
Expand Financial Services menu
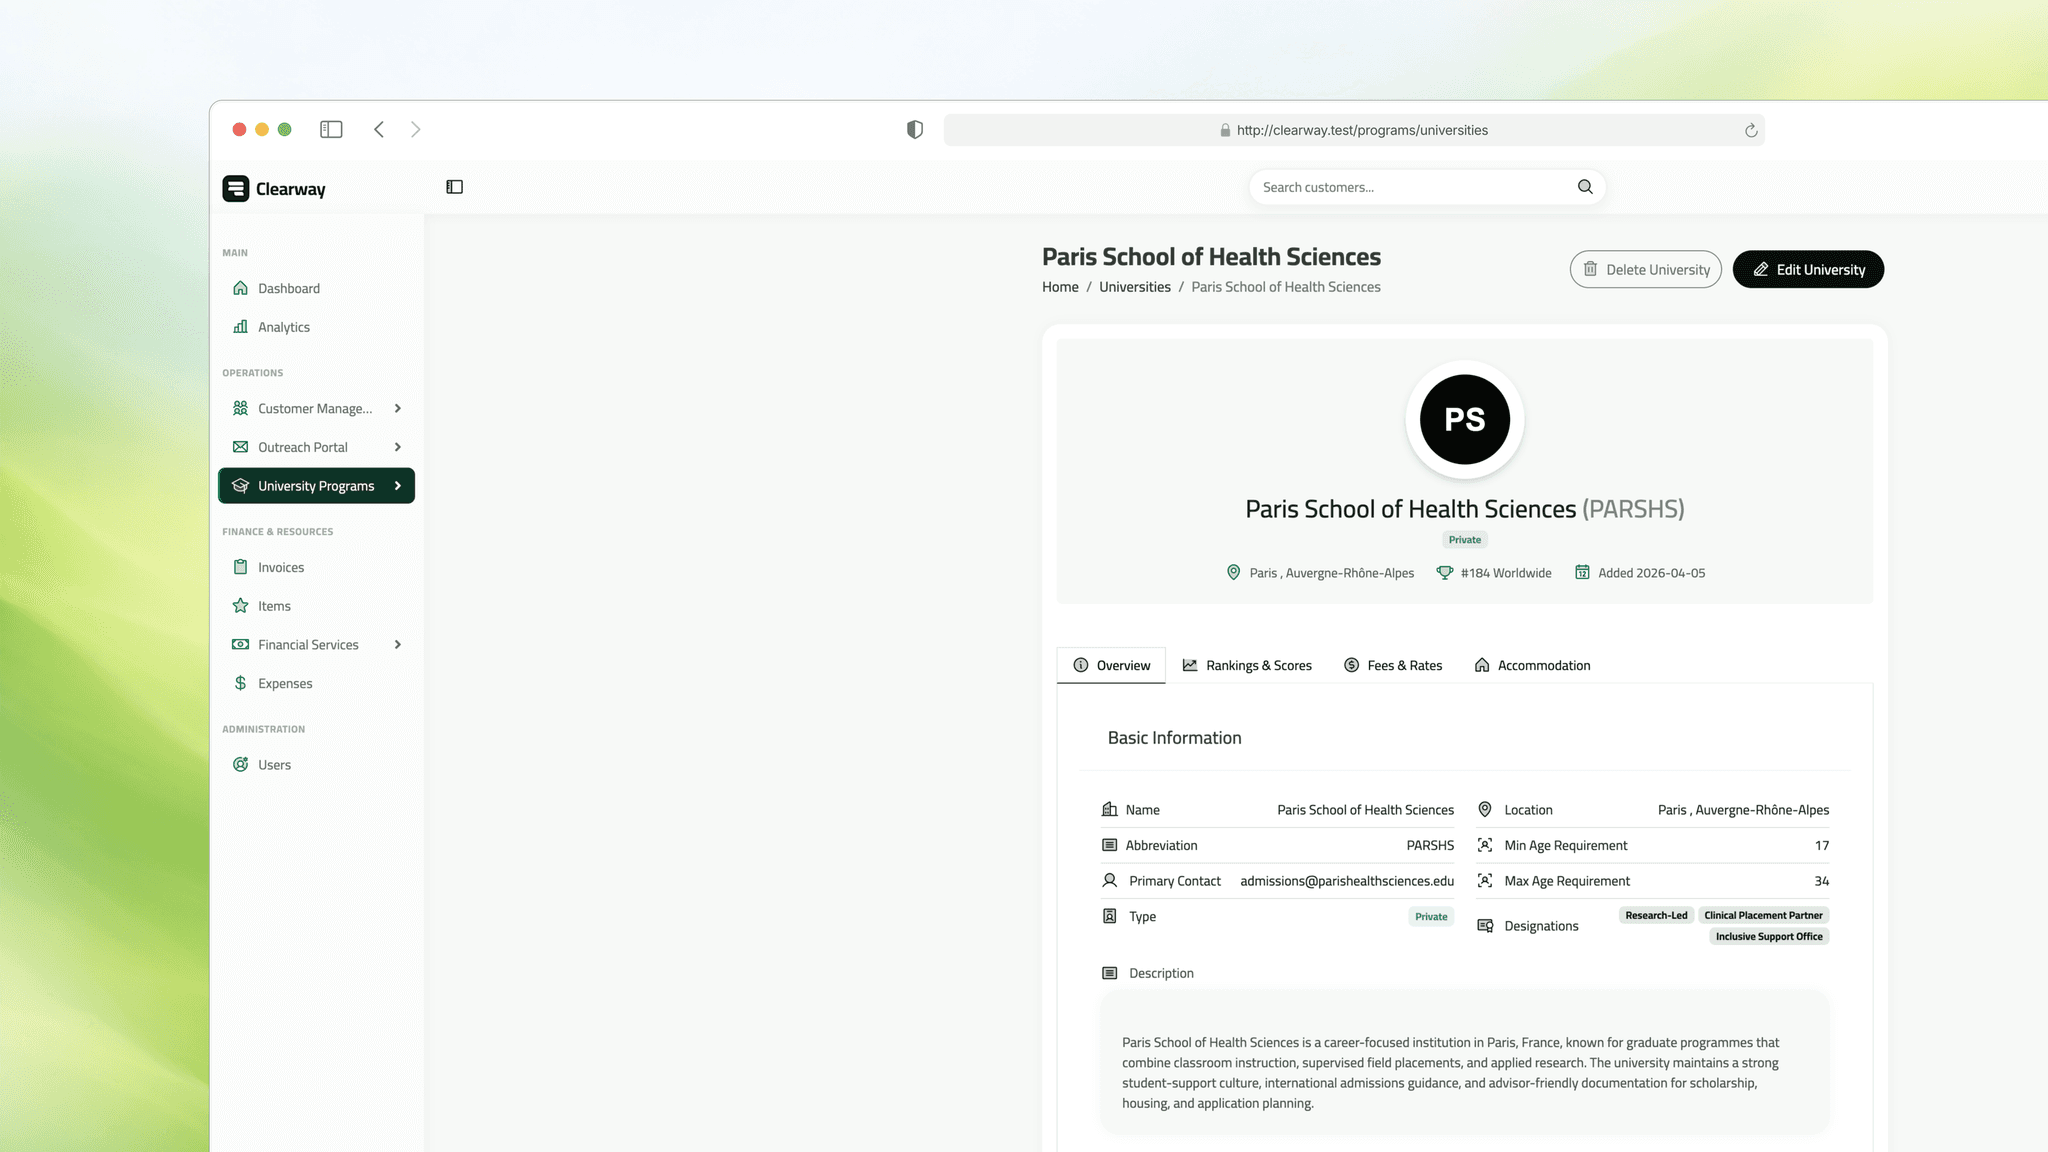(398, 645)
